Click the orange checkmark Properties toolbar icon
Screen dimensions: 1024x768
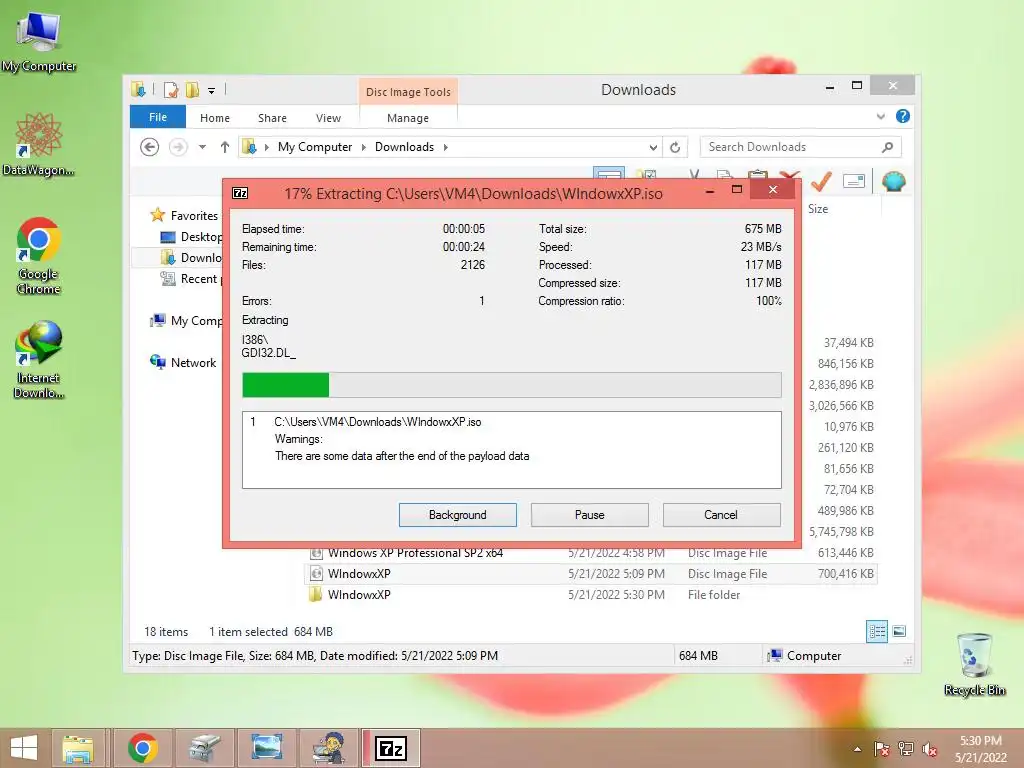tap(821, 181)
